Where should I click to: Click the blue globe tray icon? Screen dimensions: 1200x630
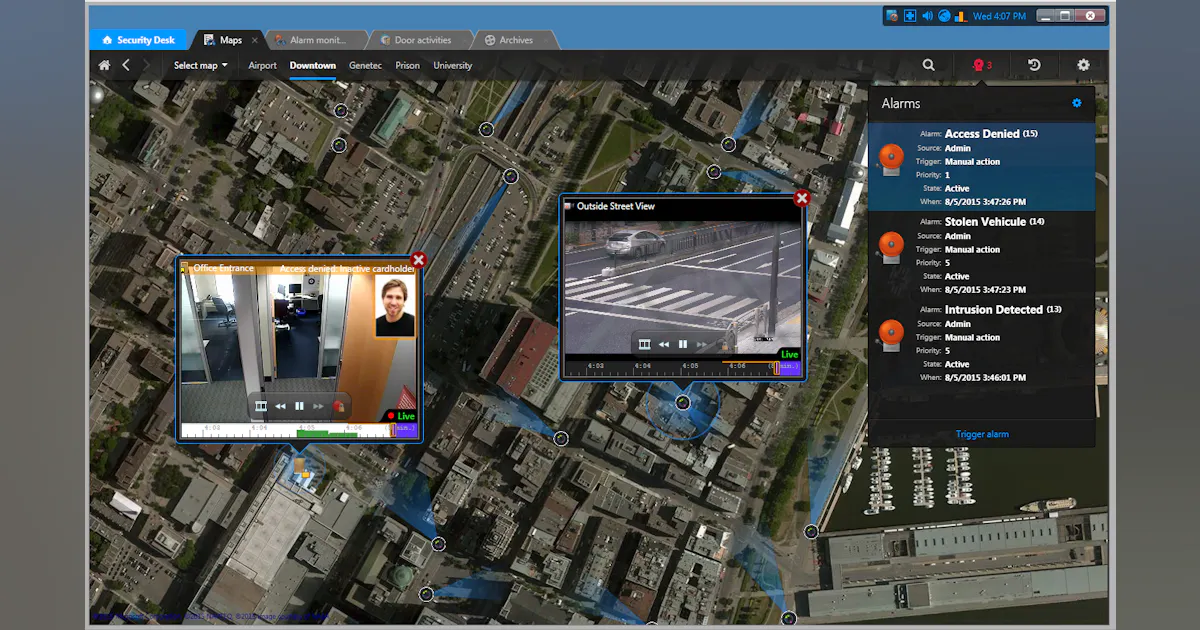(943, 16)
